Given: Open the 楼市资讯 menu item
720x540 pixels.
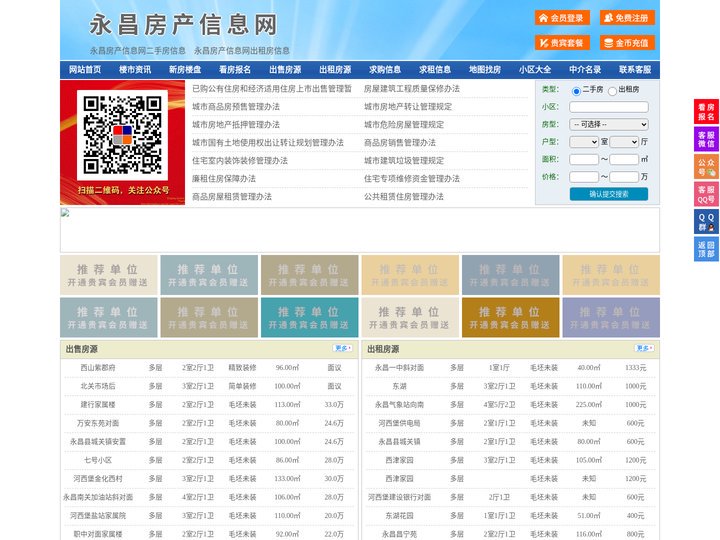Looking at the screenshot, I should pyautogui.click(x=135, y=70).
